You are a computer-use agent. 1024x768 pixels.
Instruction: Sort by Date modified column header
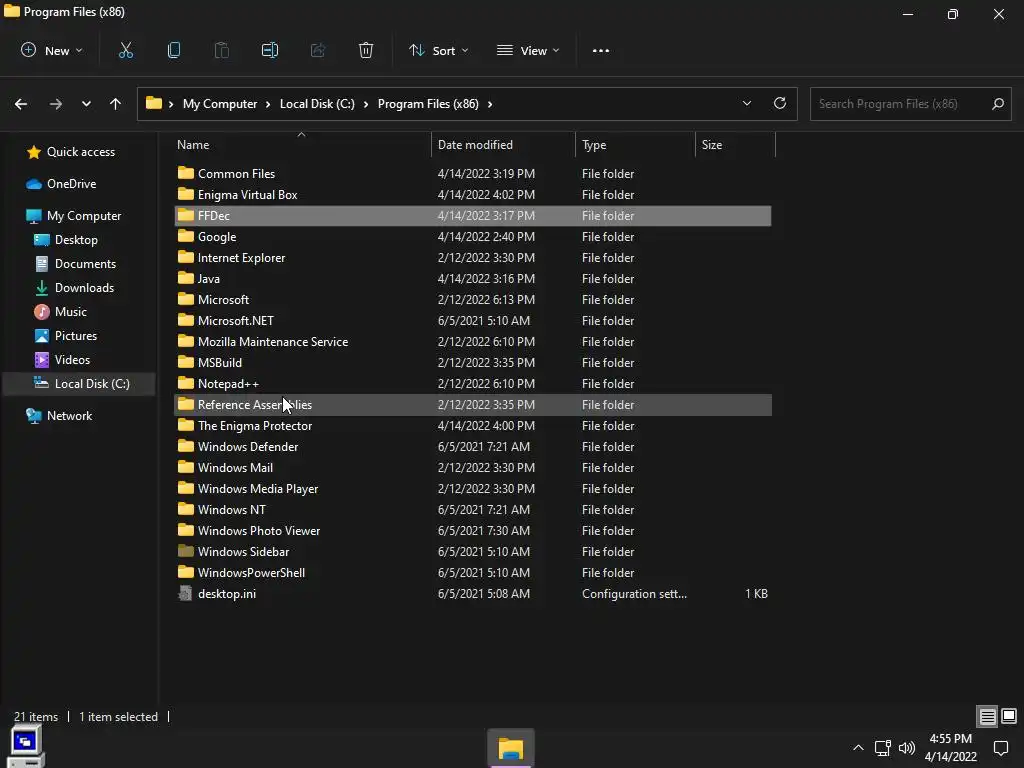pyautogui.click(x=503, y=144)
